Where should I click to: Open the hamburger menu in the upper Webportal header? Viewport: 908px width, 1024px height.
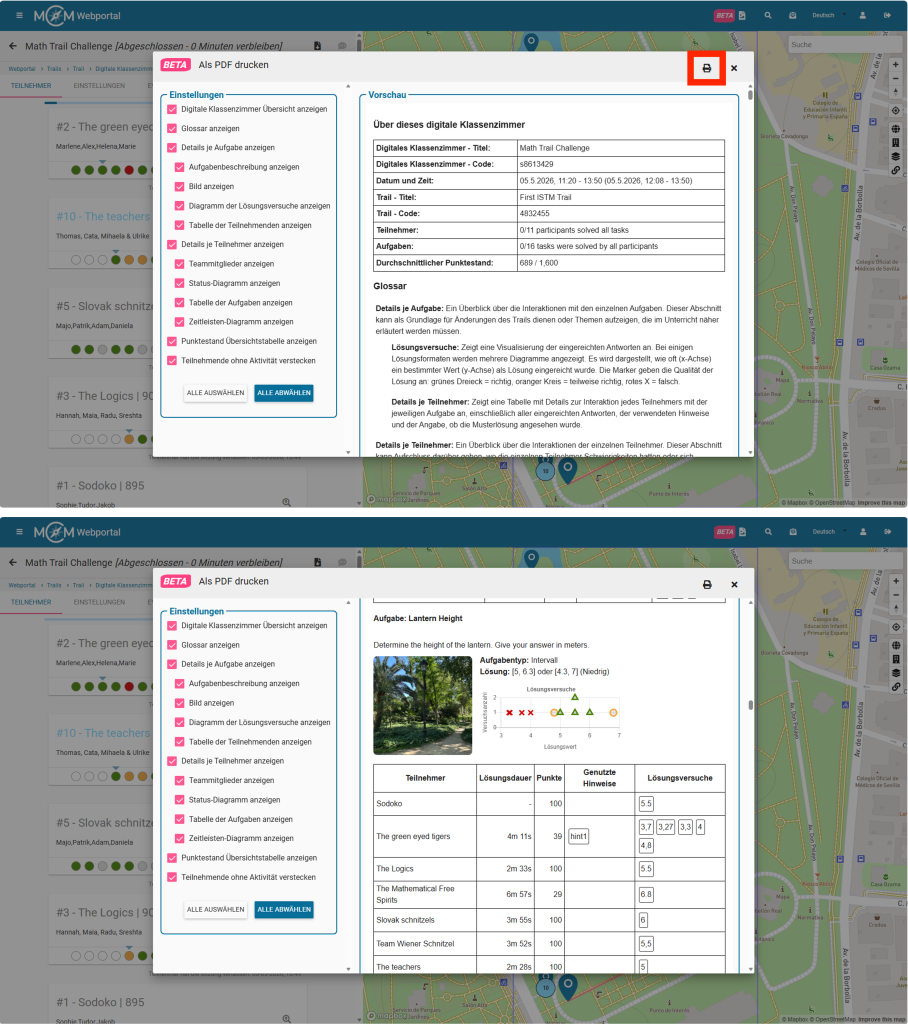20,15
